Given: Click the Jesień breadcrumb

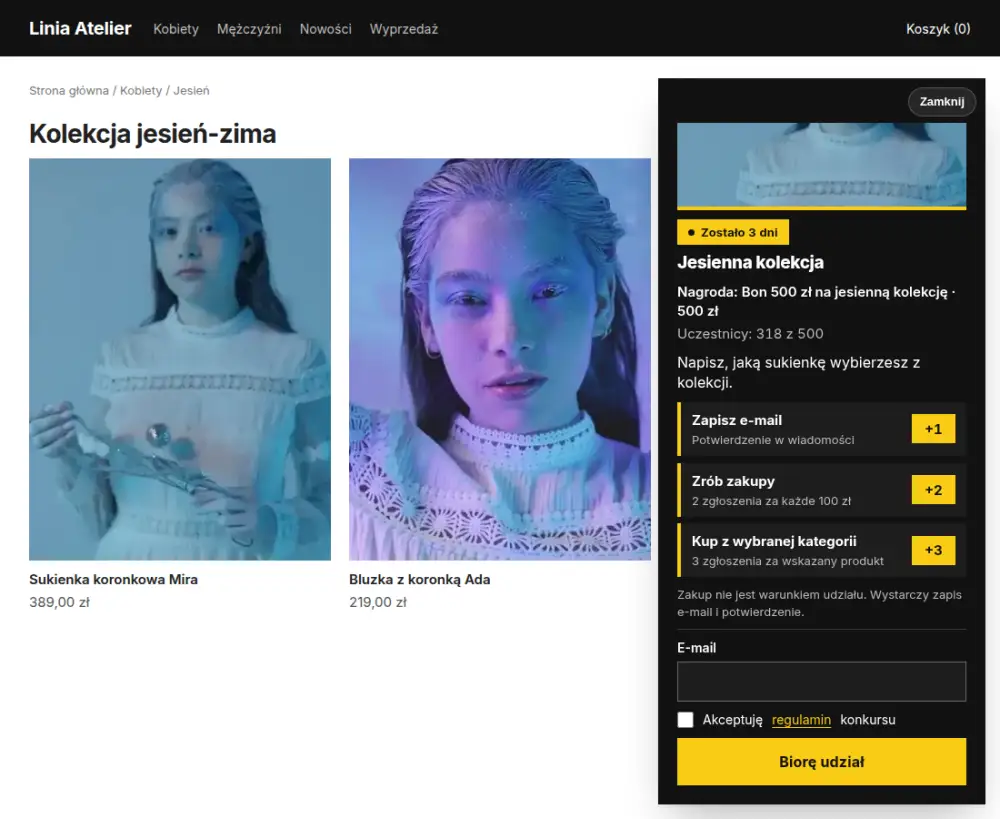Looking at the screenshot, I should pyautogui.click(x=191, y=91).
